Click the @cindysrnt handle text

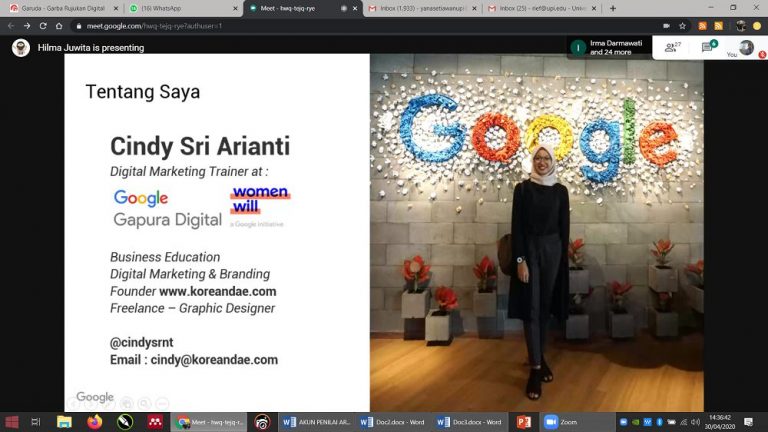tap(142, 342)
